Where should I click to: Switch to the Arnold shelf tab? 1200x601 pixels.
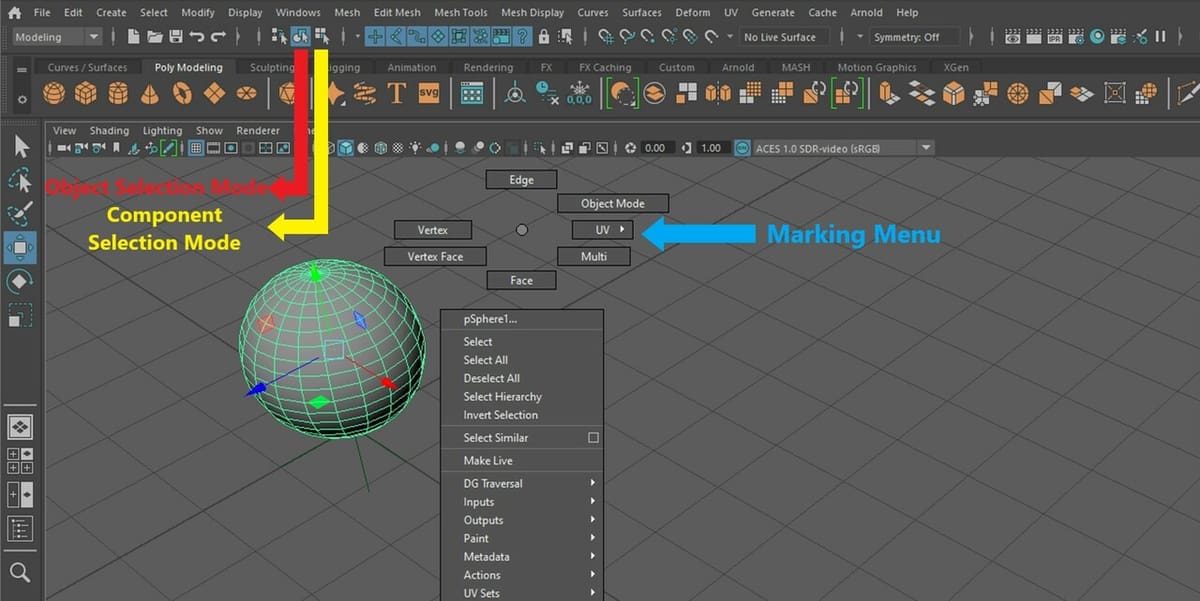[x=738, y=67]
